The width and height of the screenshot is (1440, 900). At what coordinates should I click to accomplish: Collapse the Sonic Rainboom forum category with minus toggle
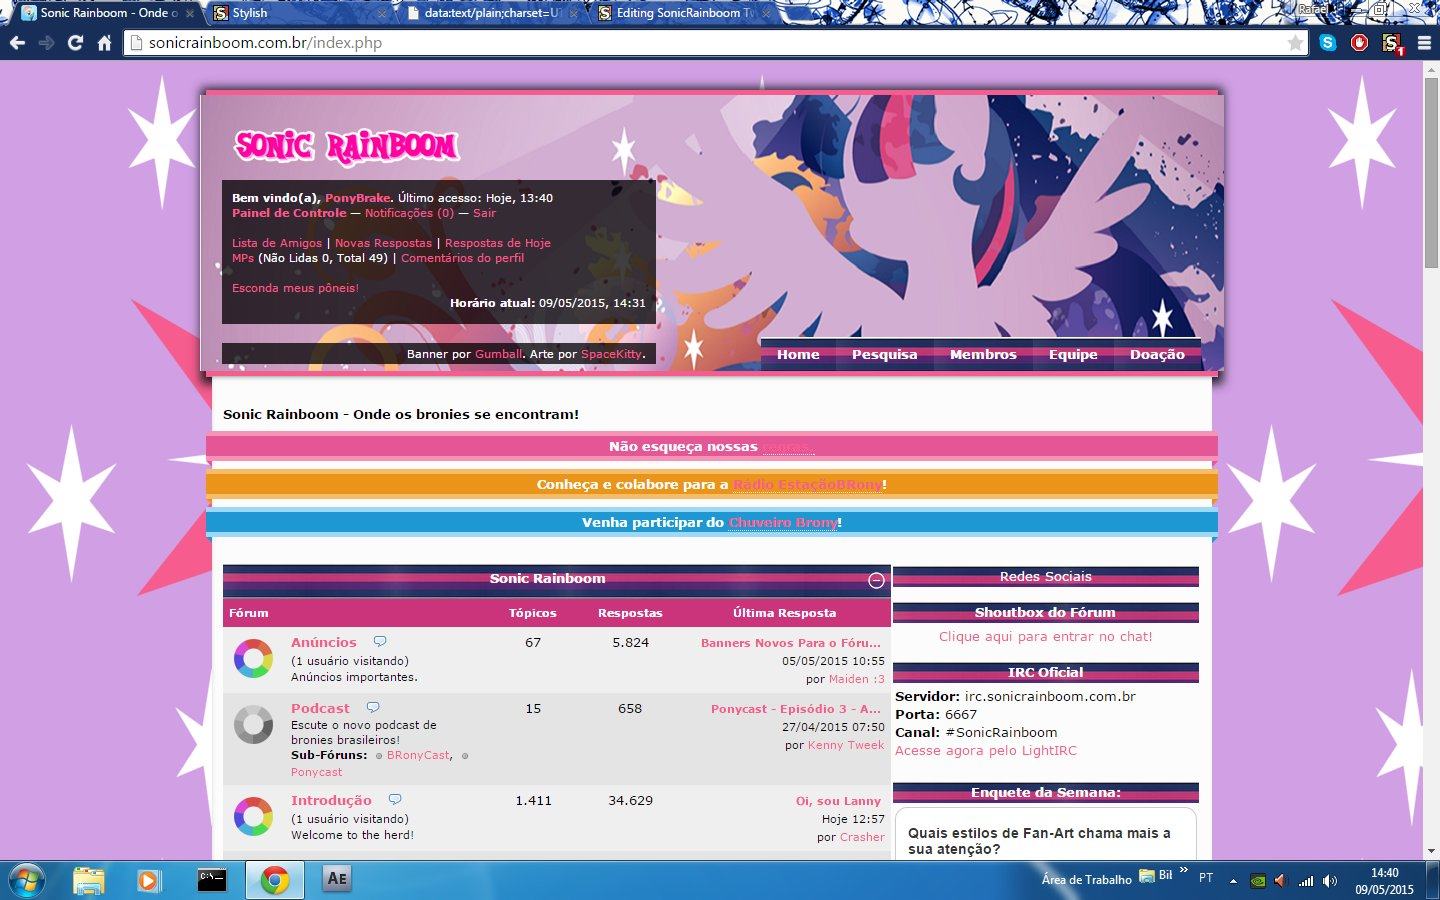(876, 580)
